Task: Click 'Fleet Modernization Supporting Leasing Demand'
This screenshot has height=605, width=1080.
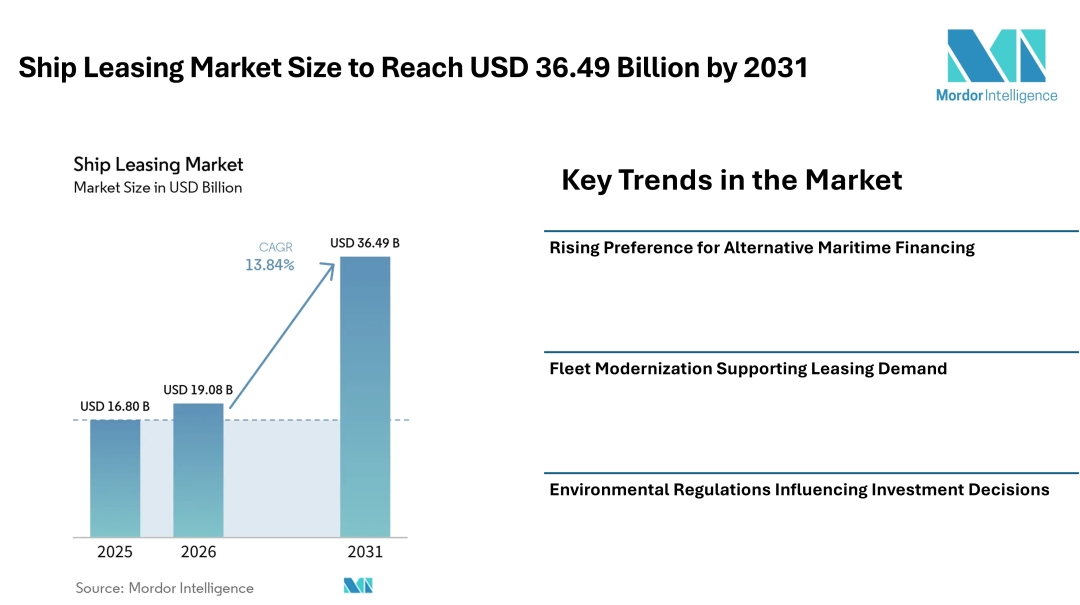Action: point(748,369)
